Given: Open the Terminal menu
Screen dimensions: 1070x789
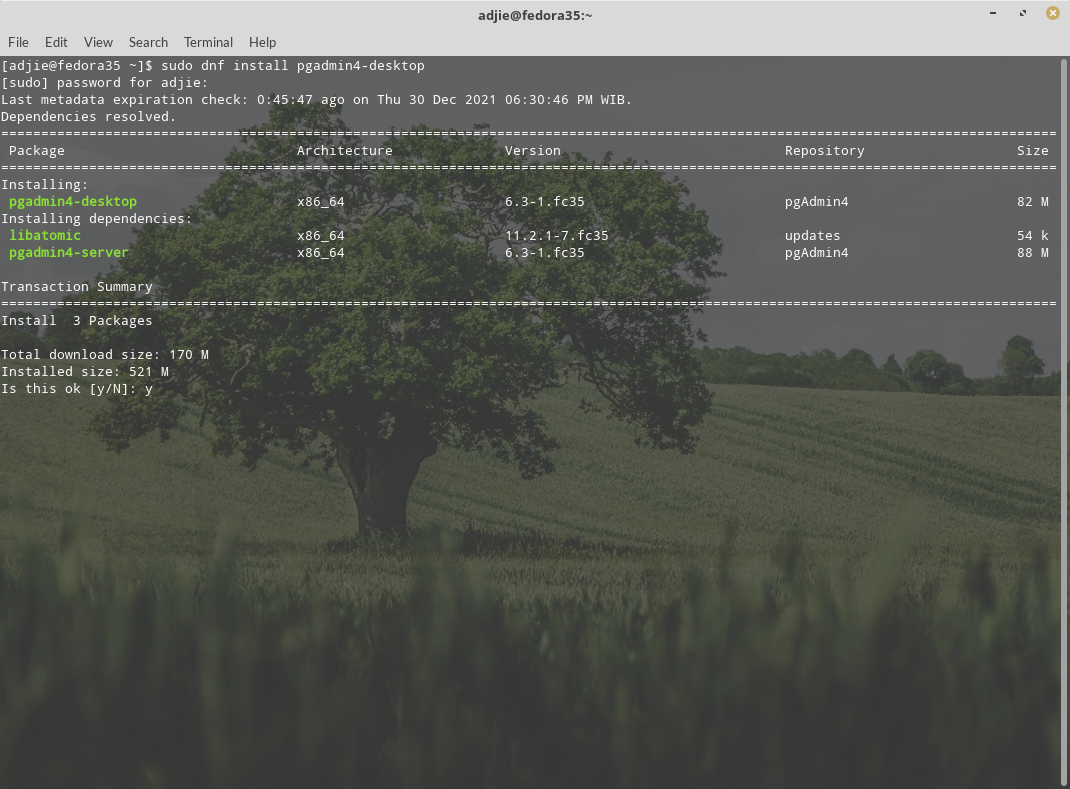Looking at the screenshot, I should [x=208, y=42].
